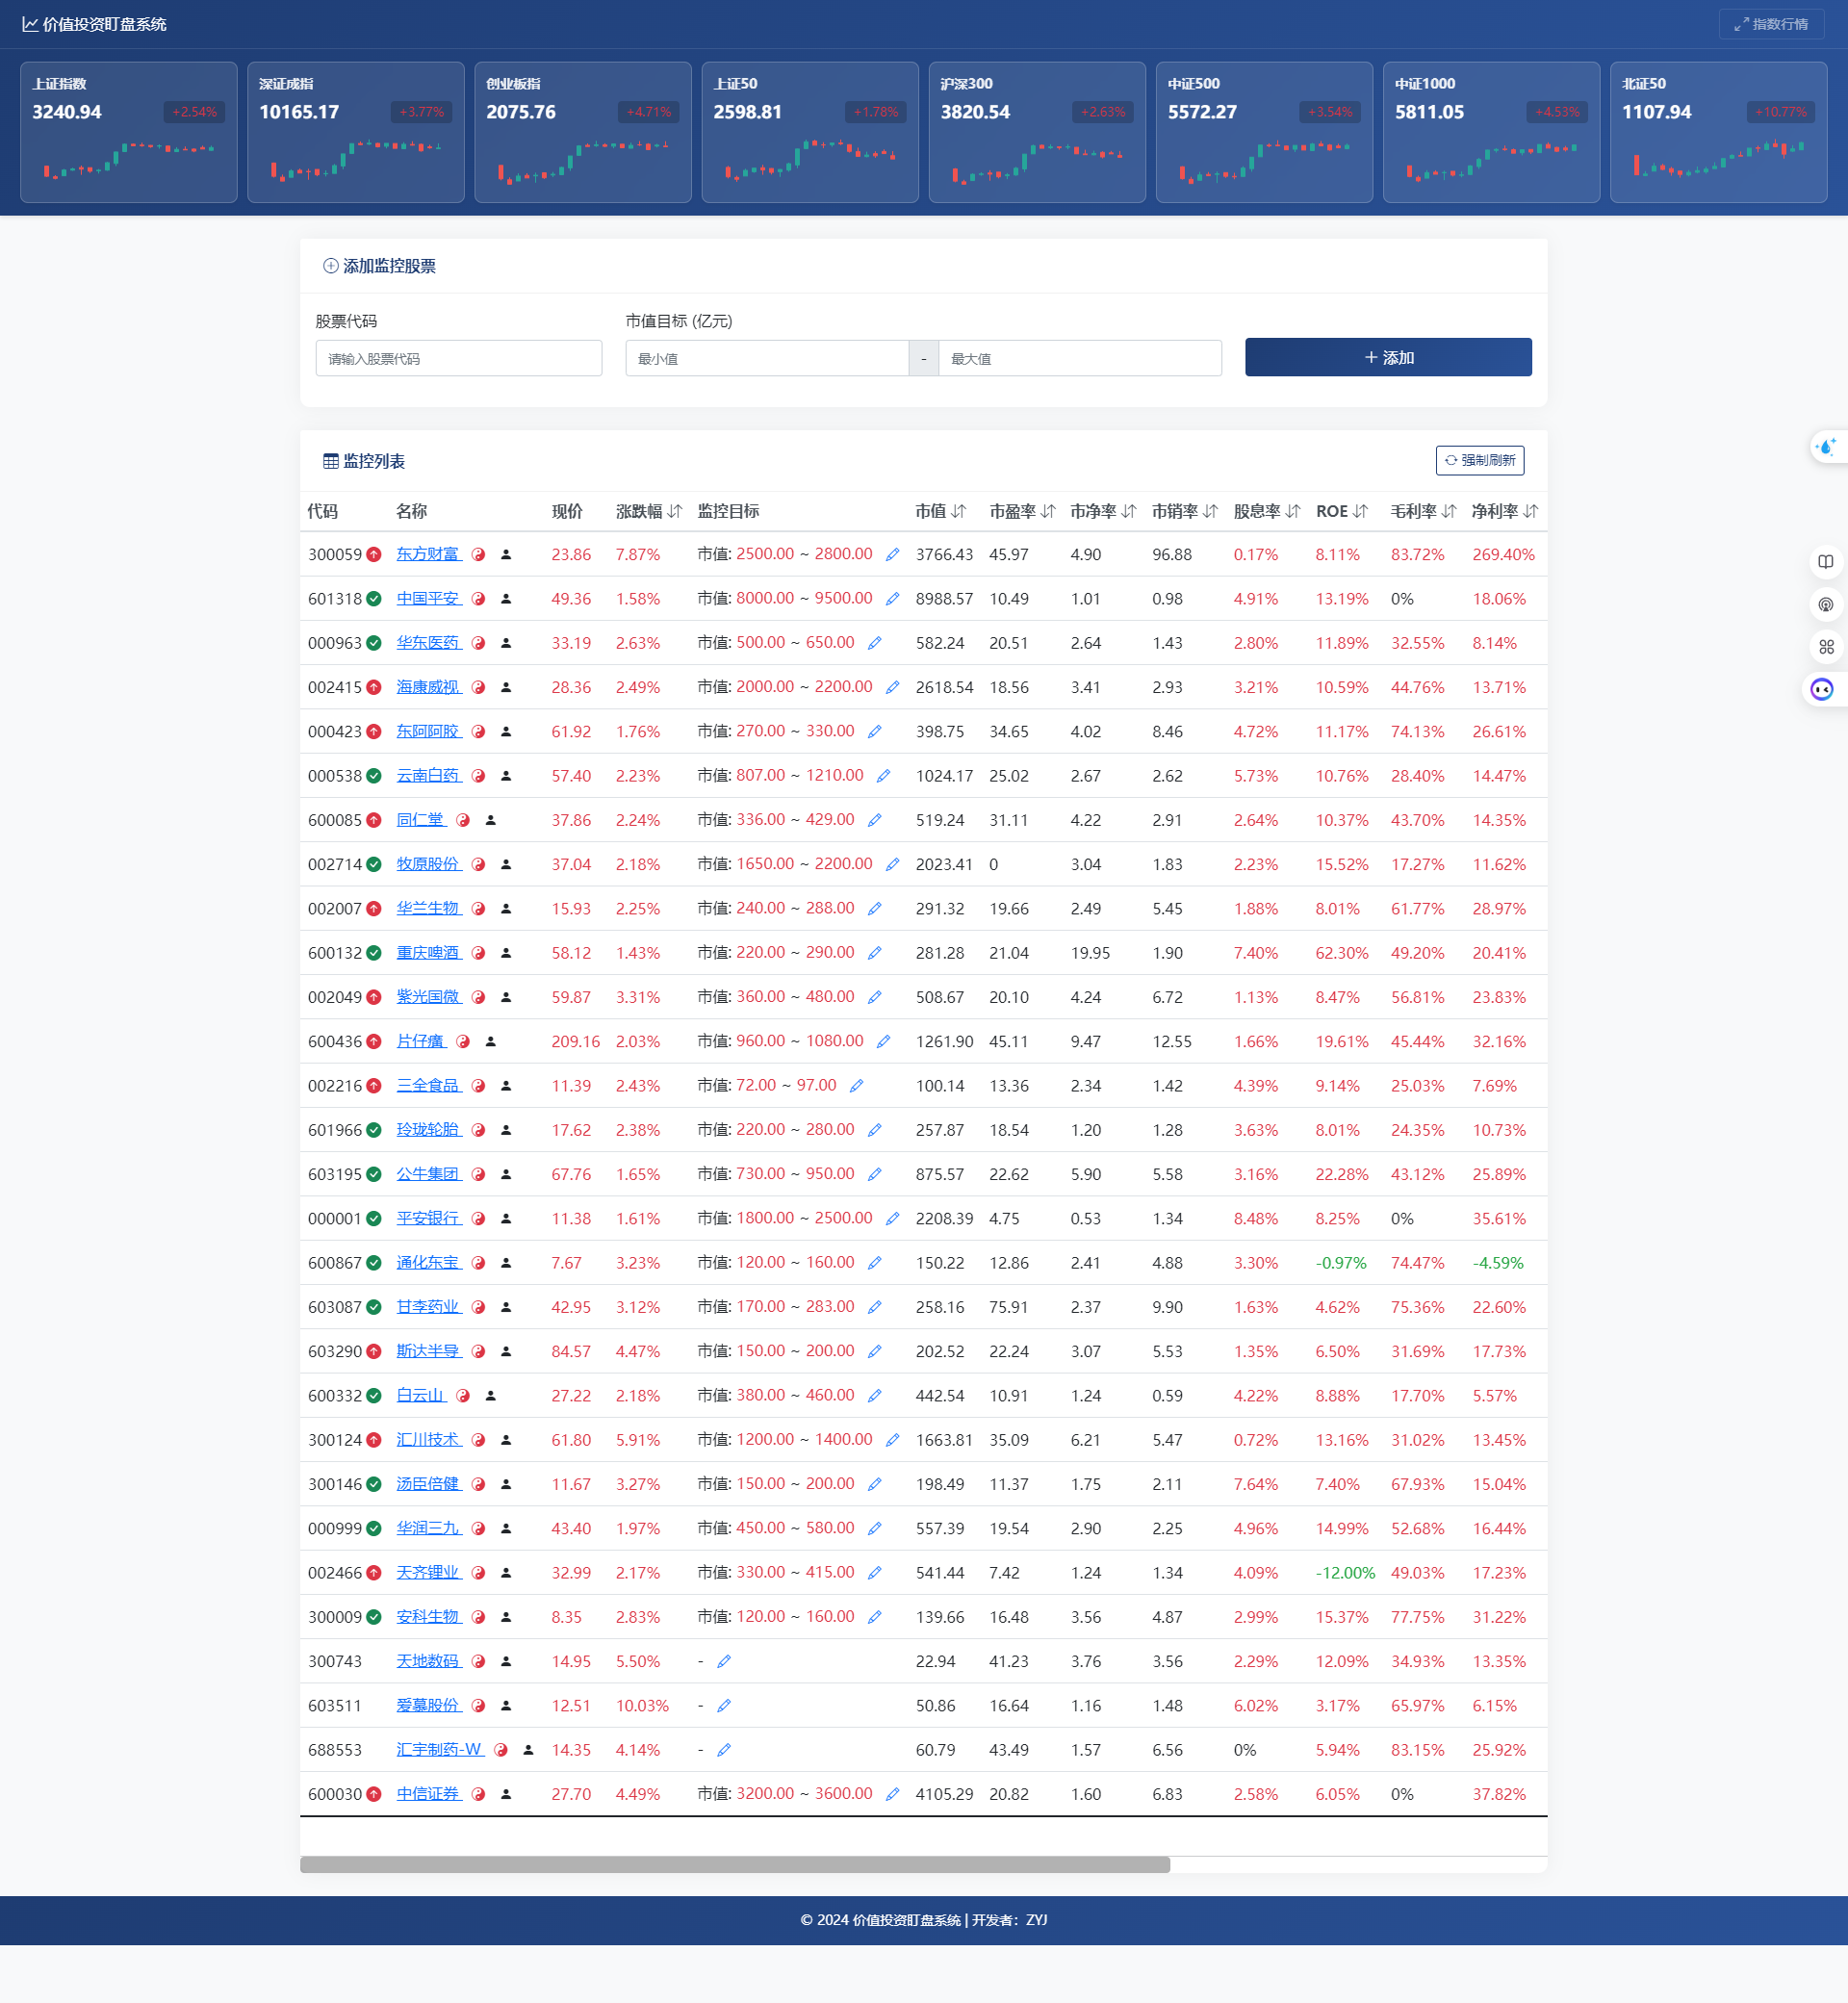Sort table by 涨跌幅 column
The image size is (1848, 2003).
point(675,511)
